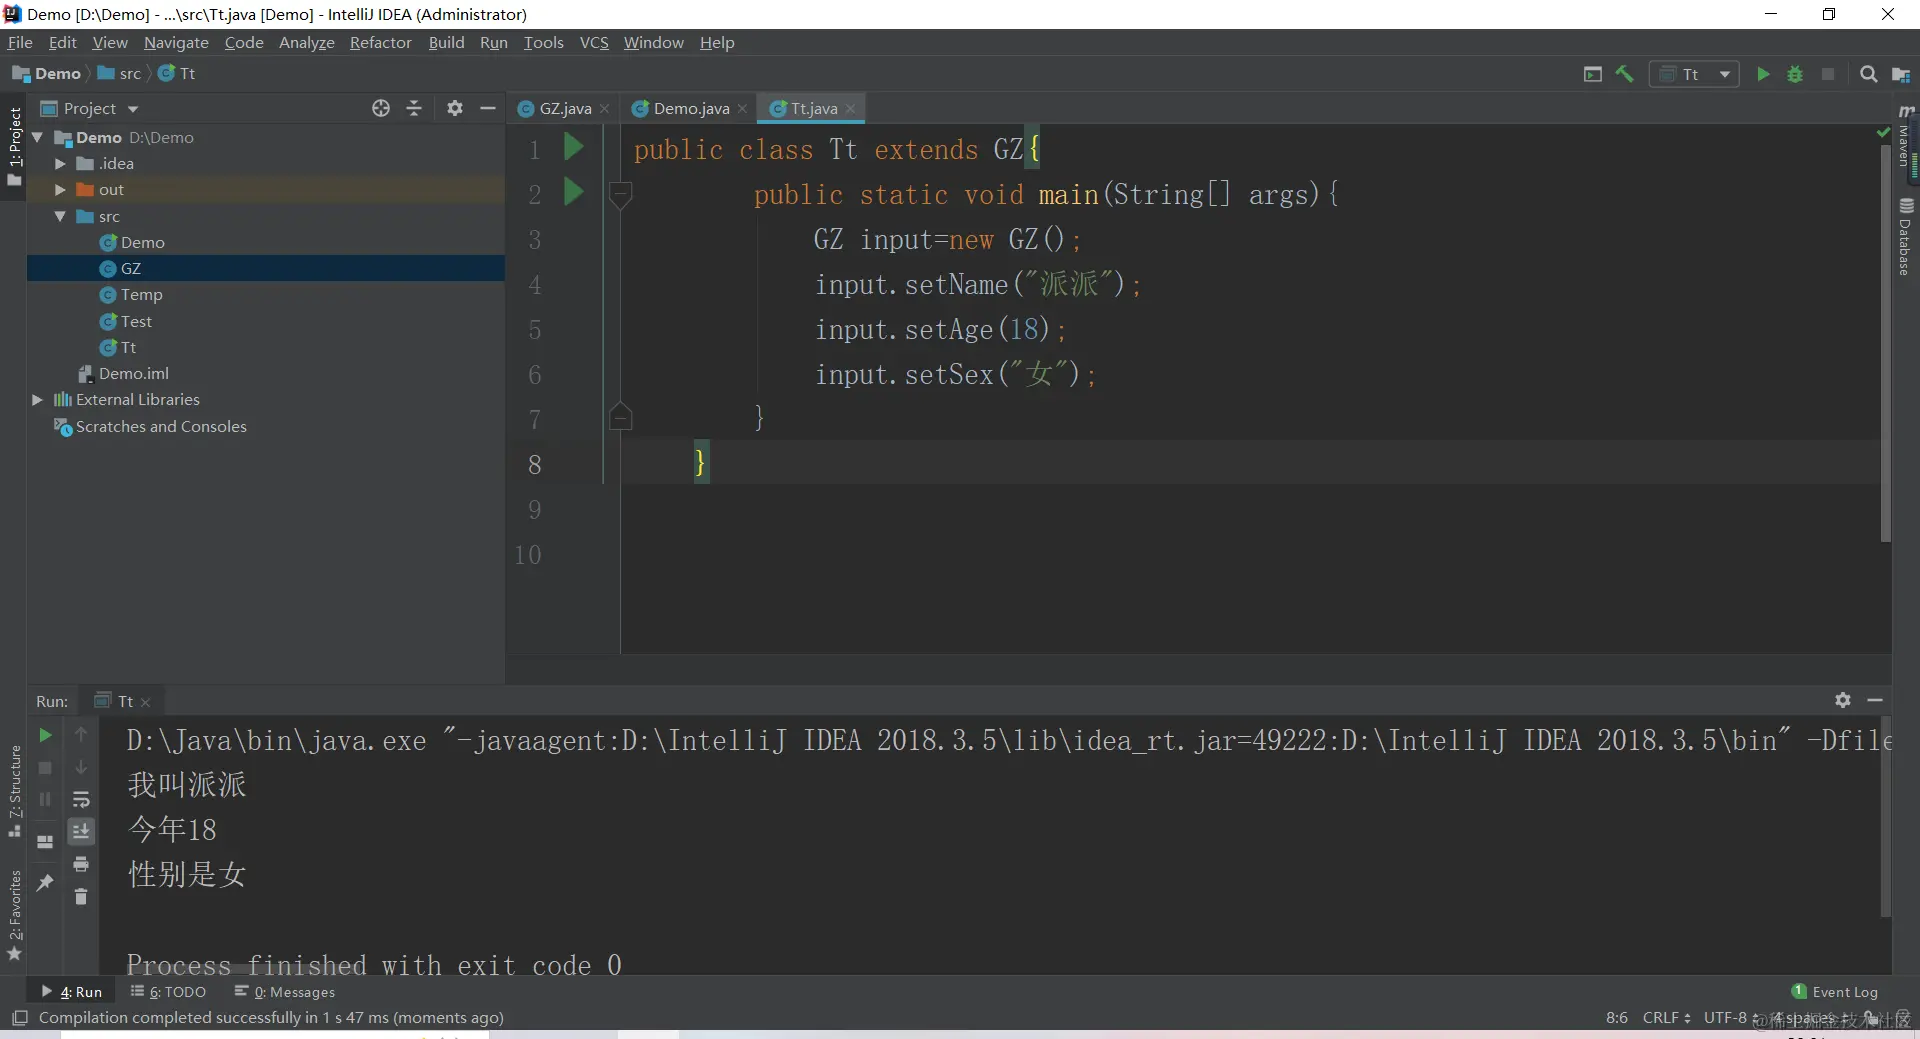Expand External Libraries node
Viewport: 1920px width, 1039px height.
click(x=38, y=399)
